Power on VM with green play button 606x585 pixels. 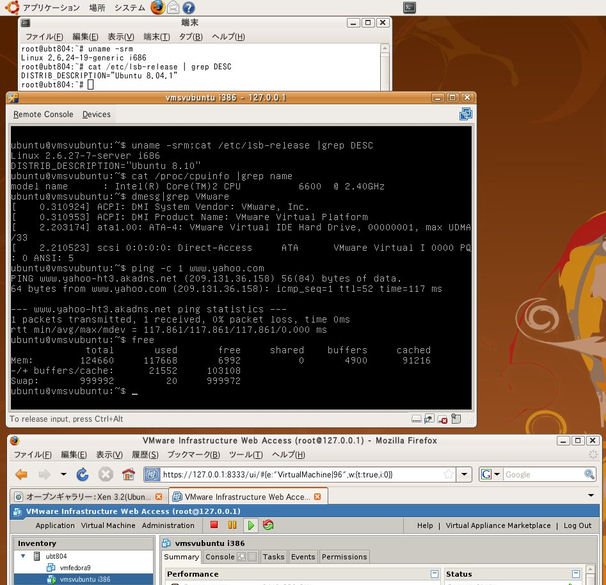(x=250, y=525)
